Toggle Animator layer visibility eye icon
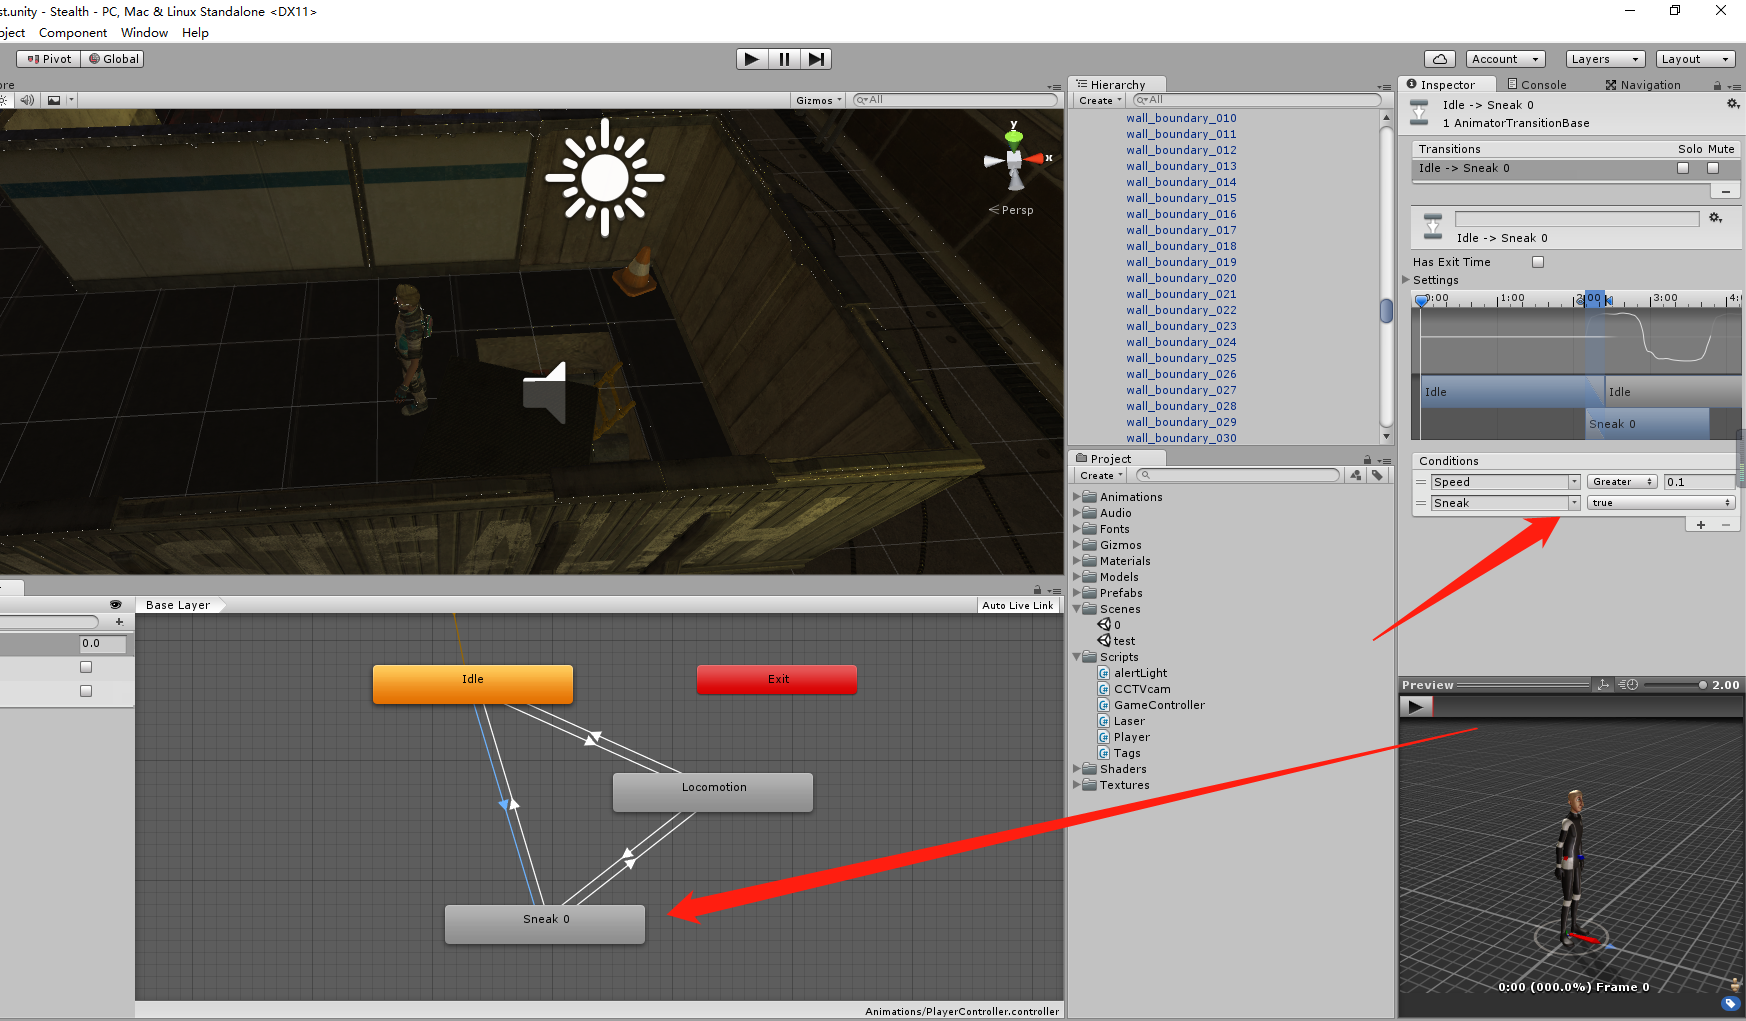The image size is (1746, 1021). click(116, 604)
